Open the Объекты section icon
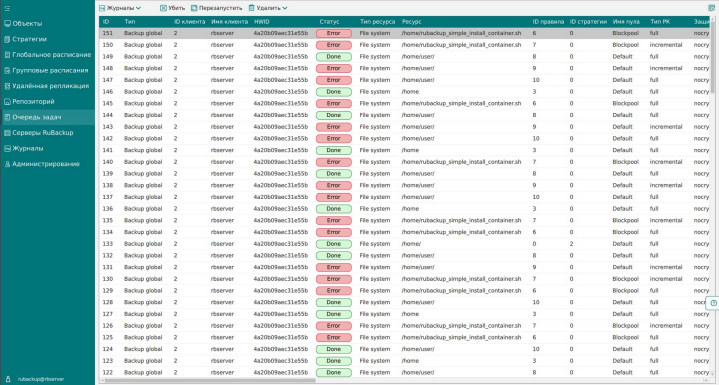Screen dimensions: 719x385 [7, 24]
